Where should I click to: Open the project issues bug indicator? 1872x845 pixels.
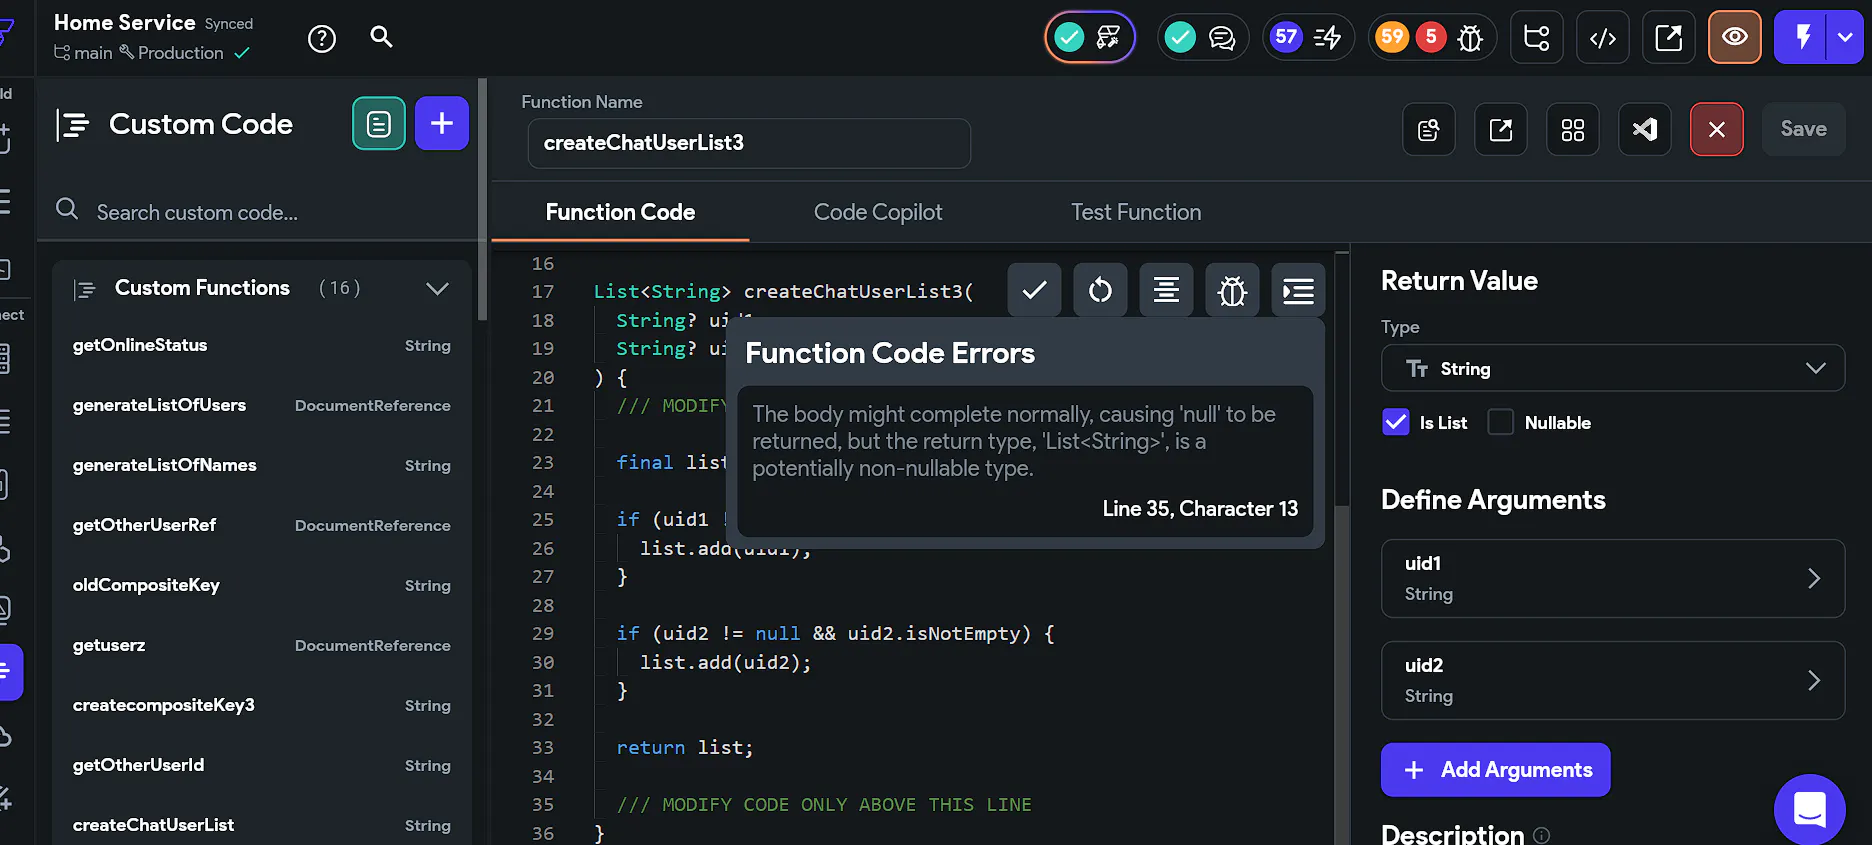(x=1432, y=38)
